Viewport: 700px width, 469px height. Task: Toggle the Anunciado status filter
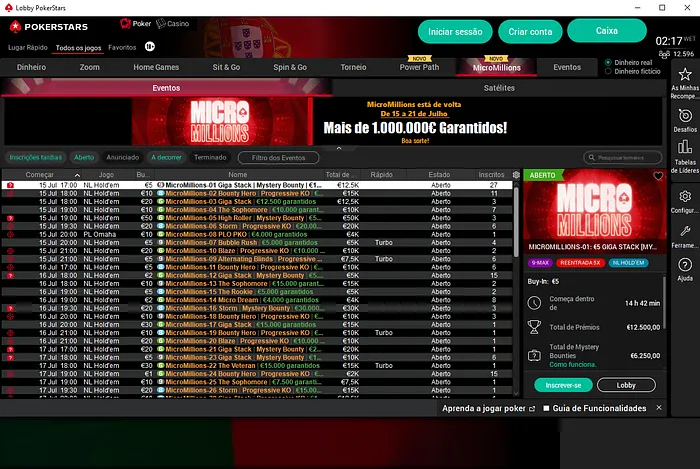(x=122, y=158)
